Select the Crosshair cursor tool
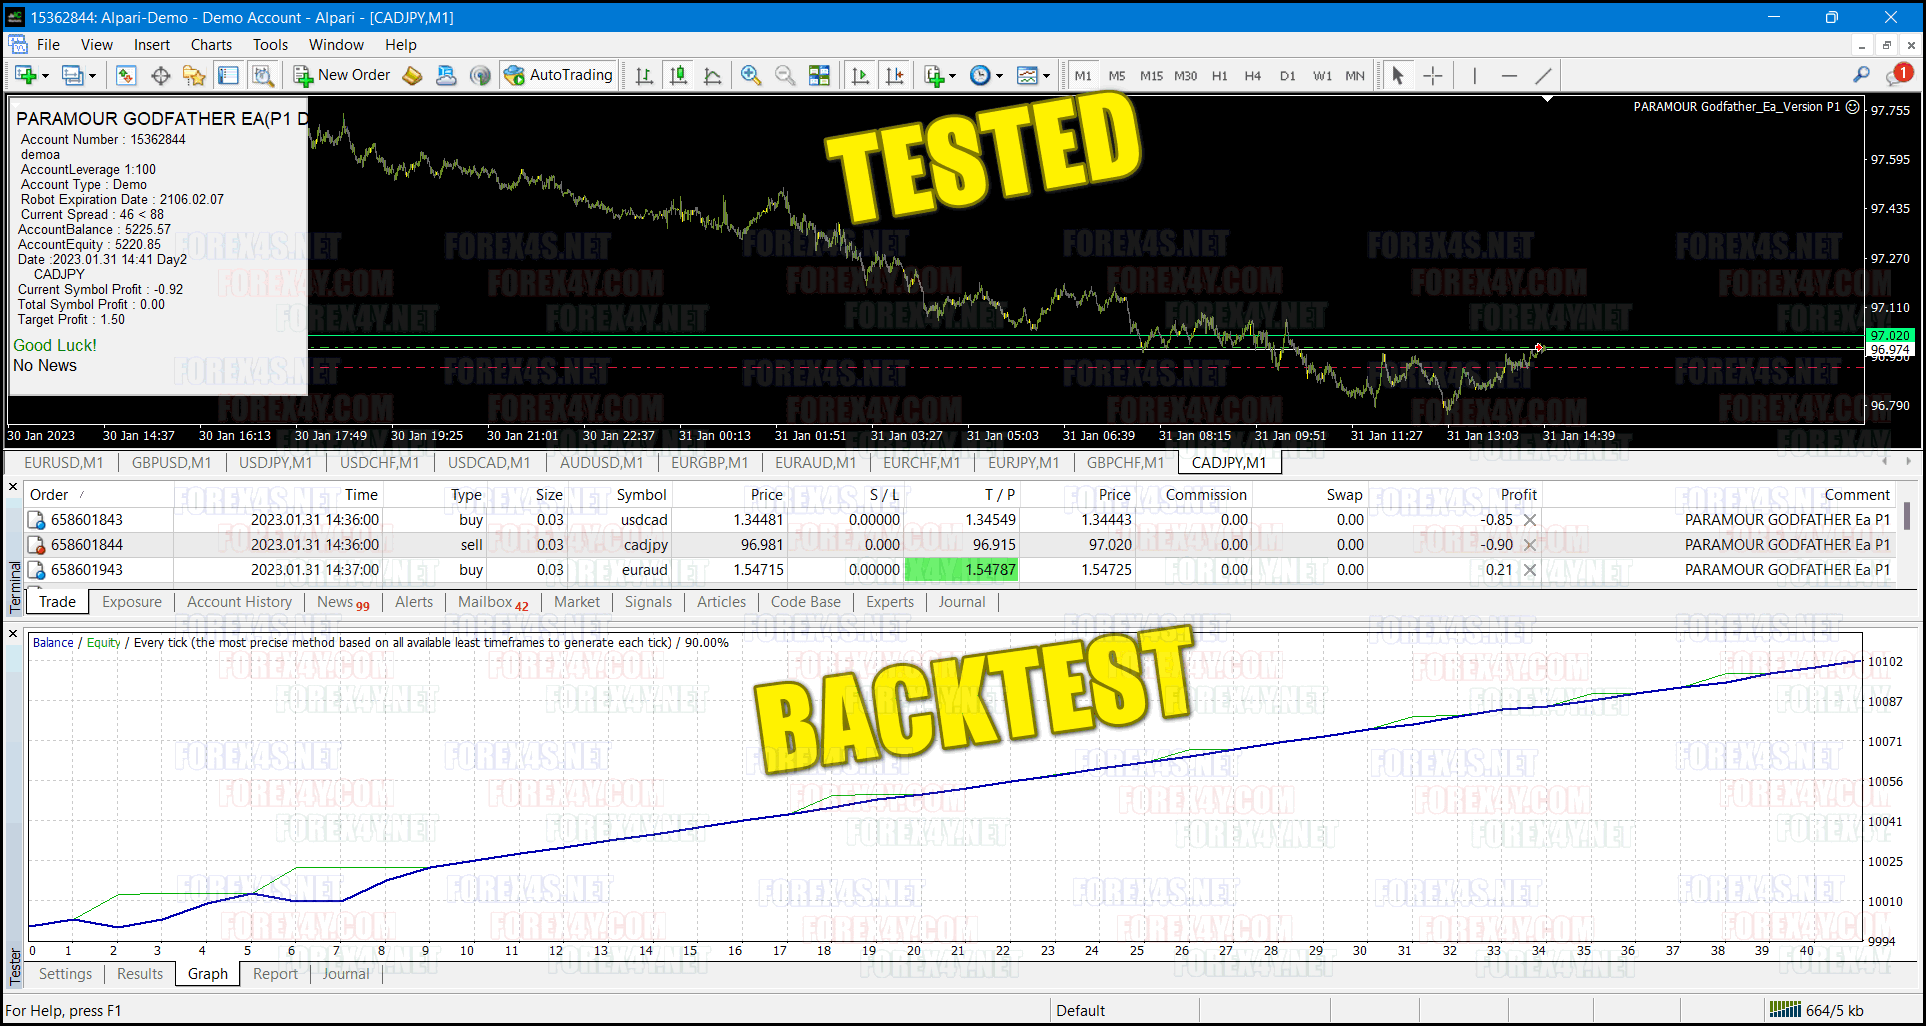This screenshot has height=1026, width=1926. pos(1432,76)
